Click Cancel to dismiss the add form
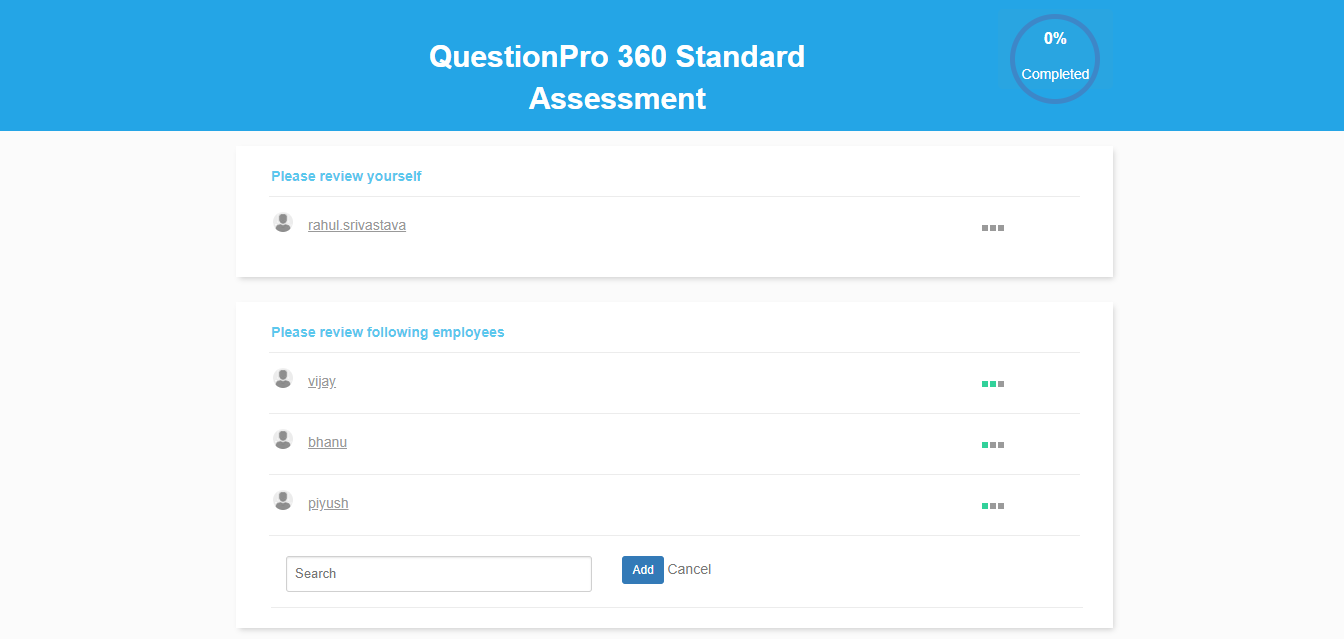 click(689, 569)
